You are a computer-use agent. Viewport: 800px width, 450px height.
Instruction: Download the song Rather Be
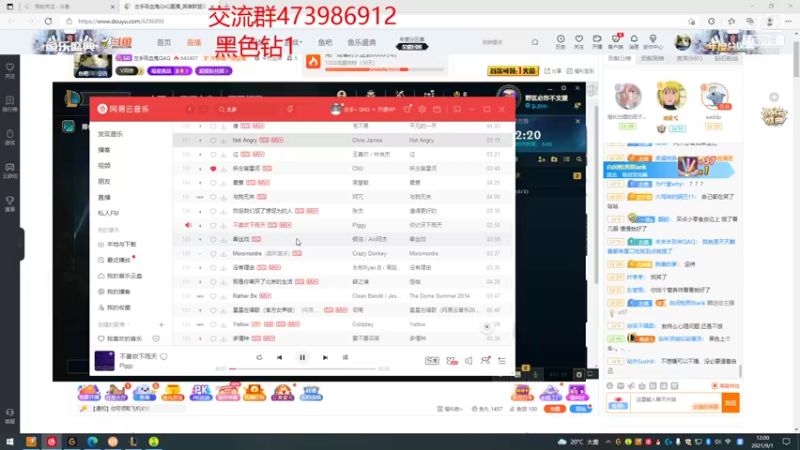[223, 296]
